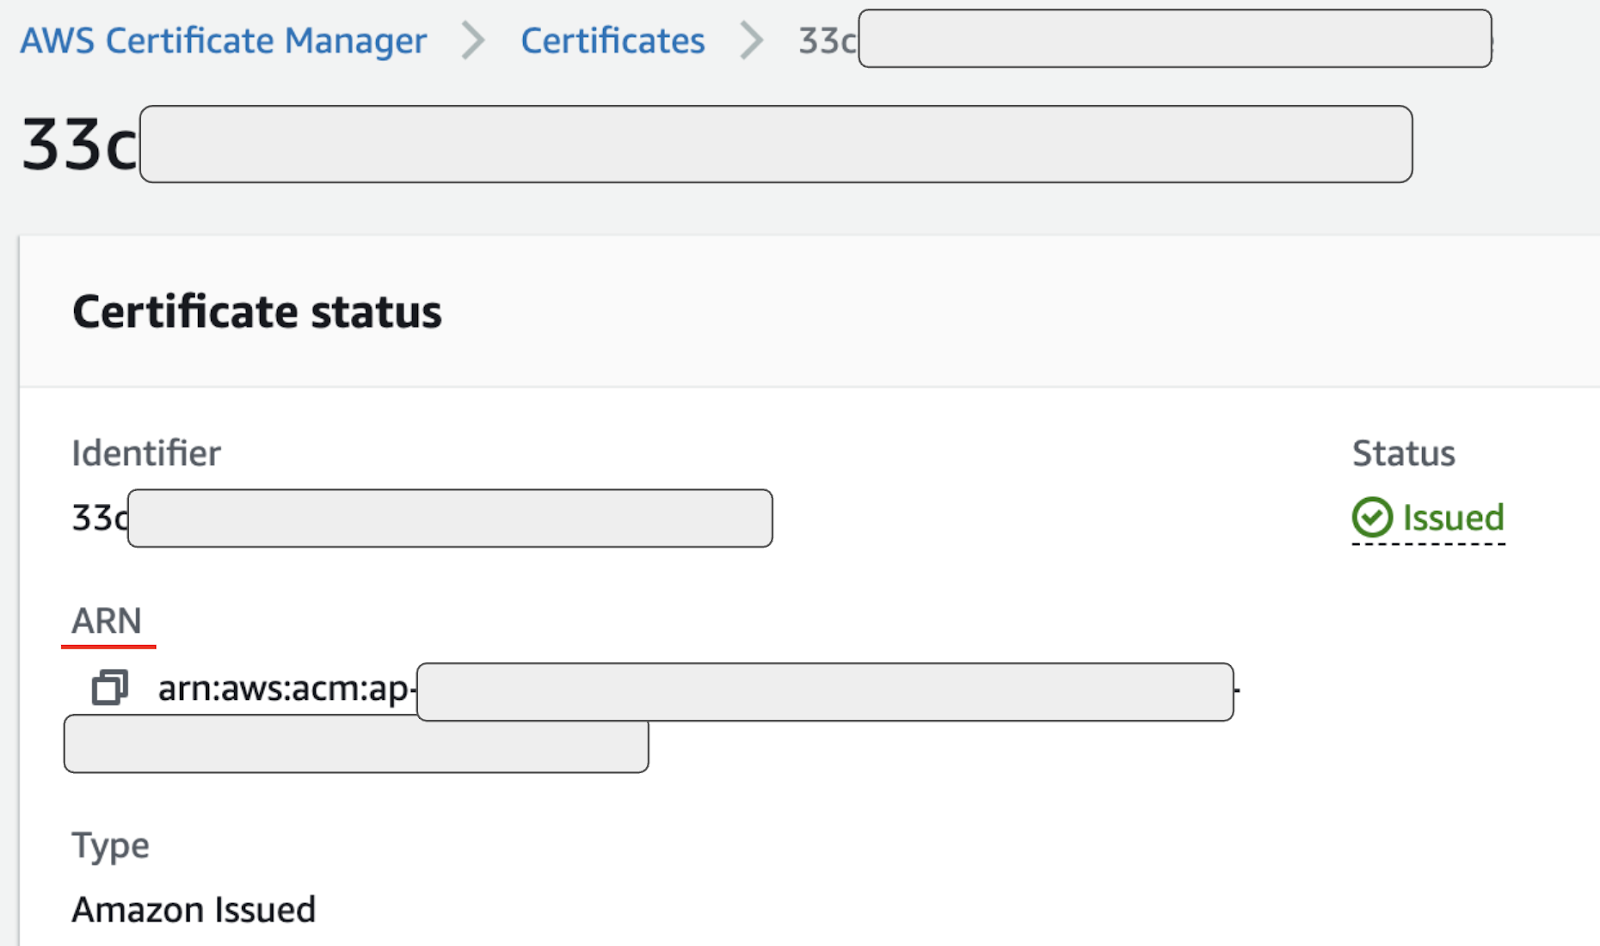
Task: Click the Identifier field label
Action: pos(146,453)
